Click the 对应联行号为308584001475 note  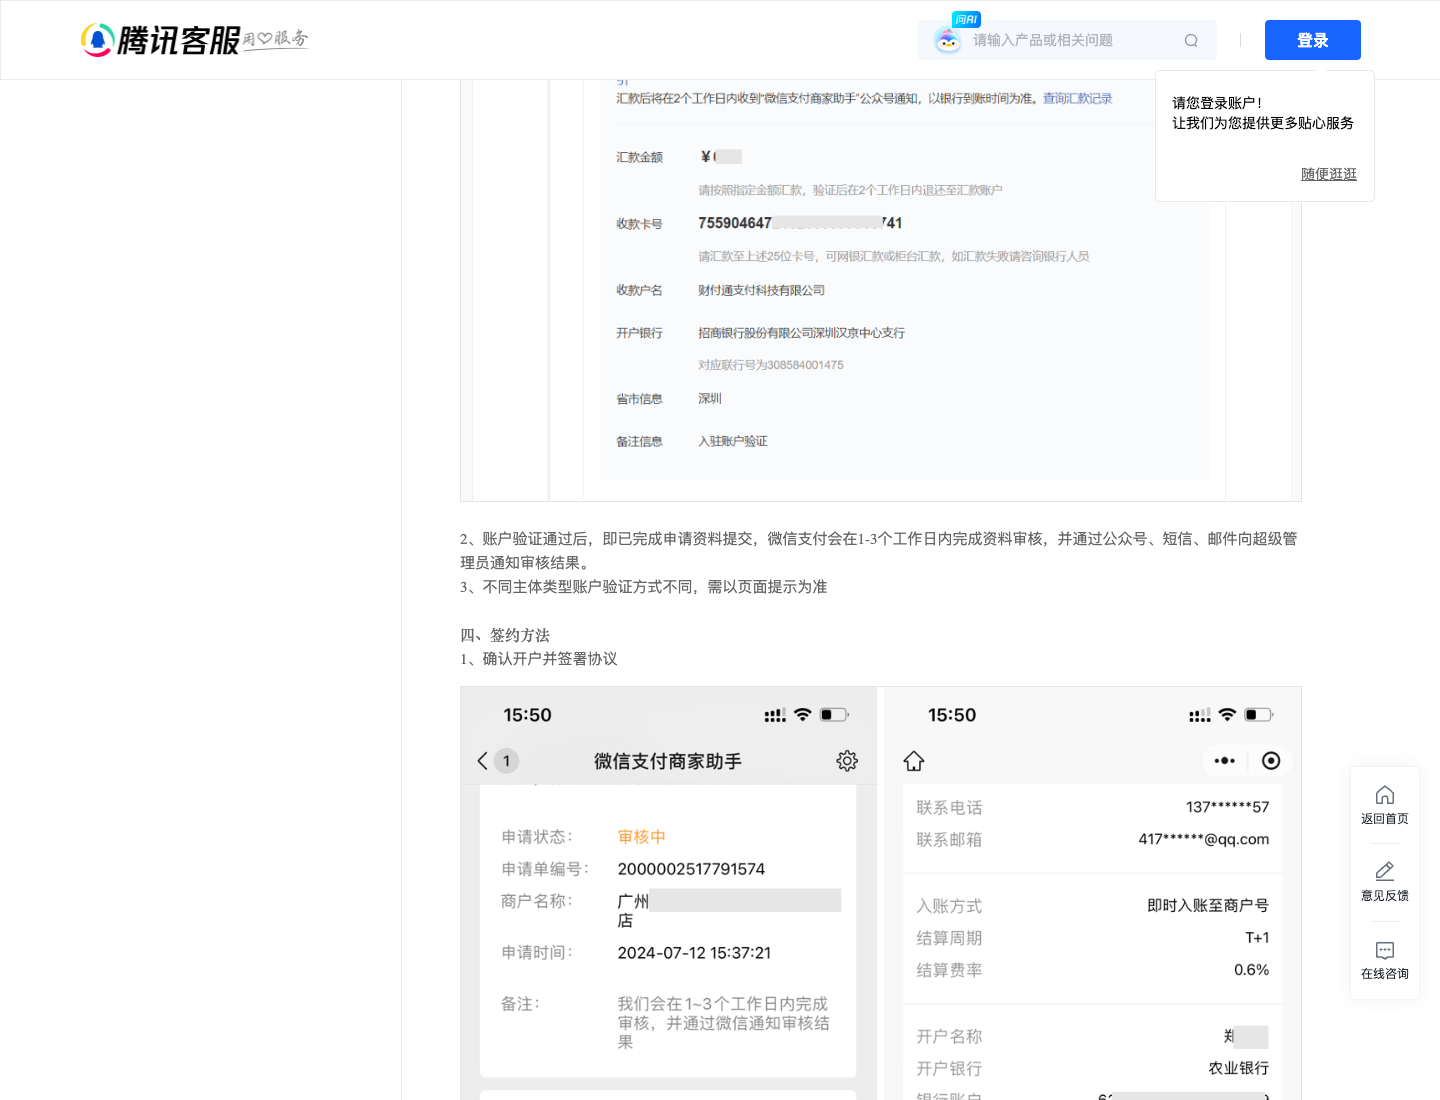(x=771, y=365)
